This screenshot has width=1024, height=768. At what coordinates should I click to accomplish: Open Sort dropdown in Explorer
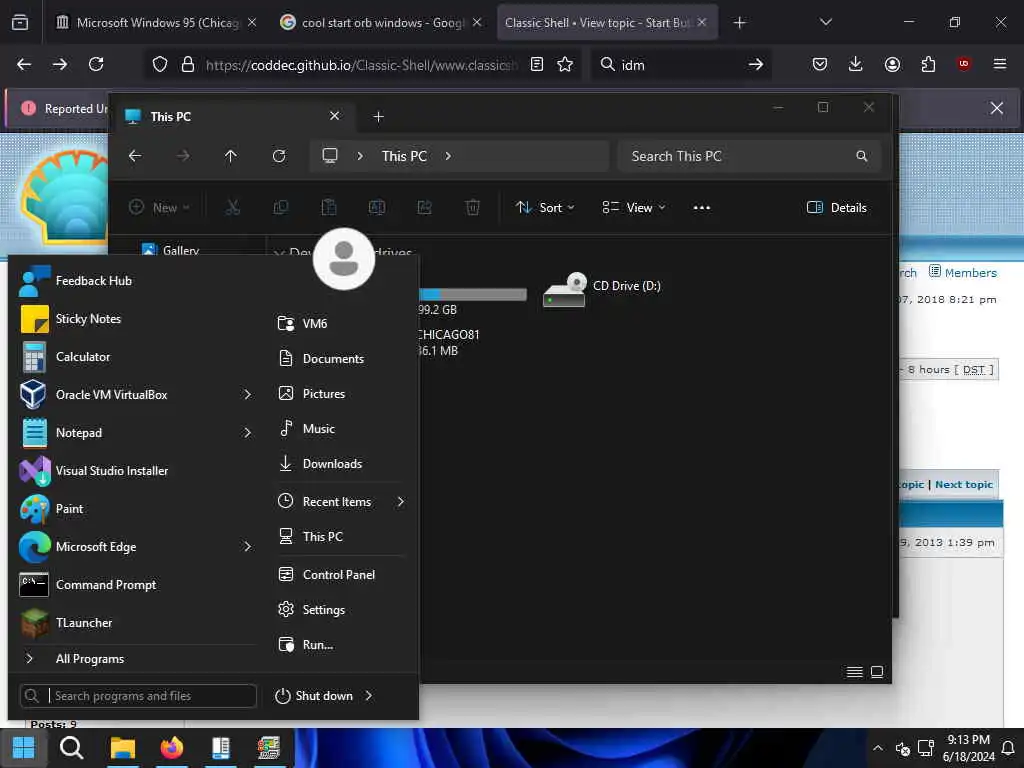[545, 208]
